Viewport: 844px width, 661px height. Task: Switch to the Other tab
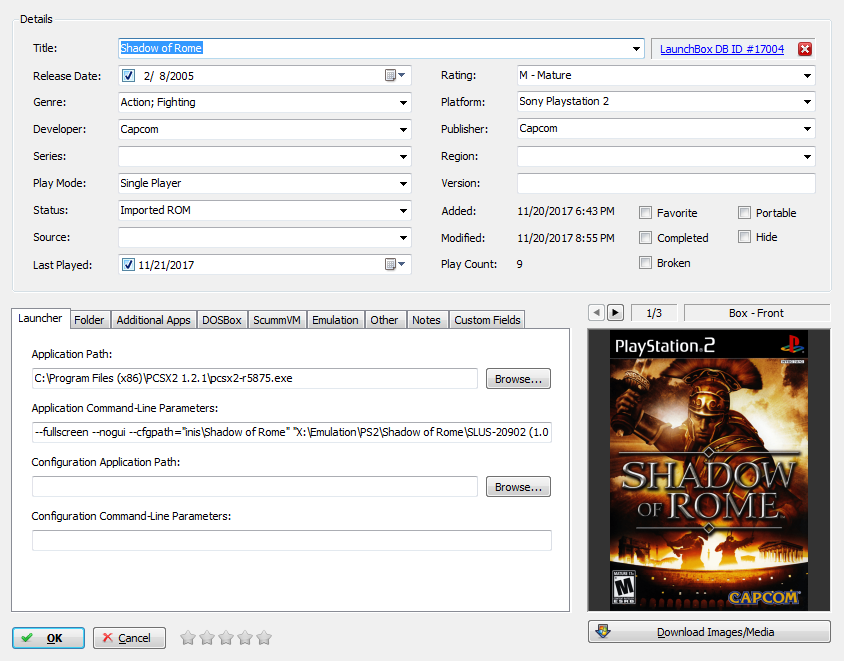click(384, 320)
